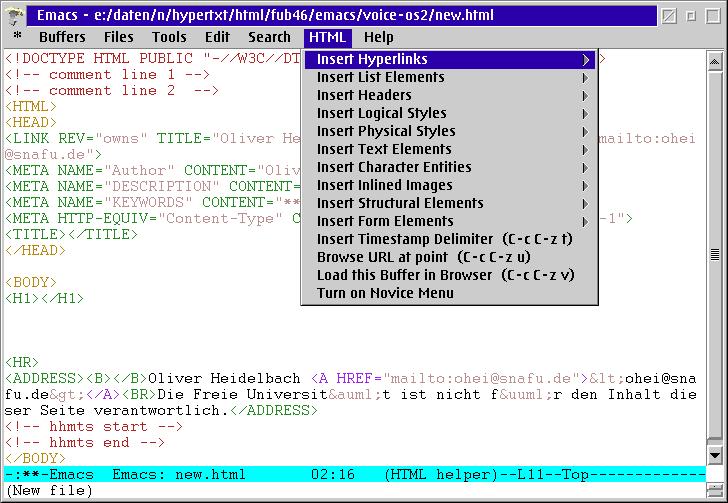Viewport: 728px width, 503px height.
Task: Expand the Insert Text Elements submenu
Action: point(449,149)
